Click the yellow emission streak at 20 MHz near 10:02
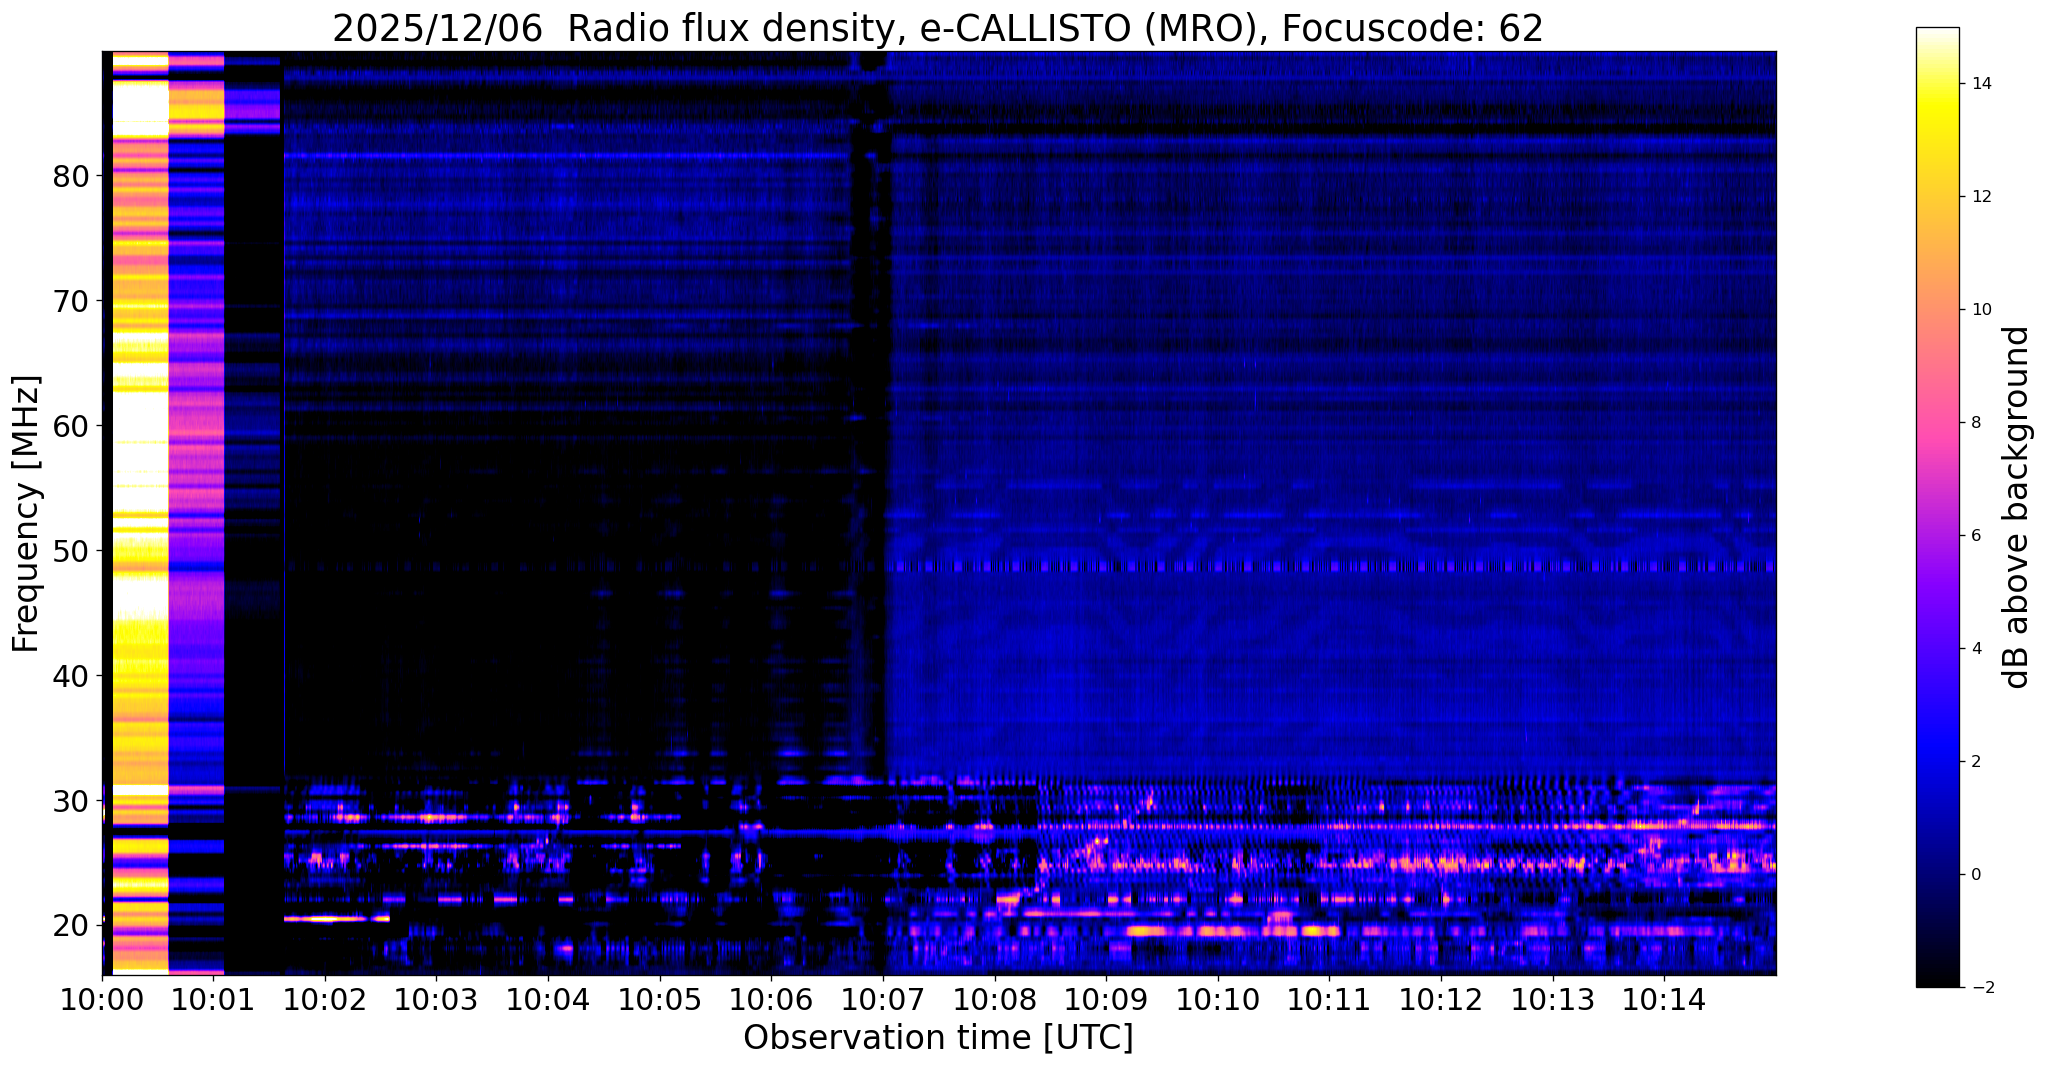 (x=336, y=918)
